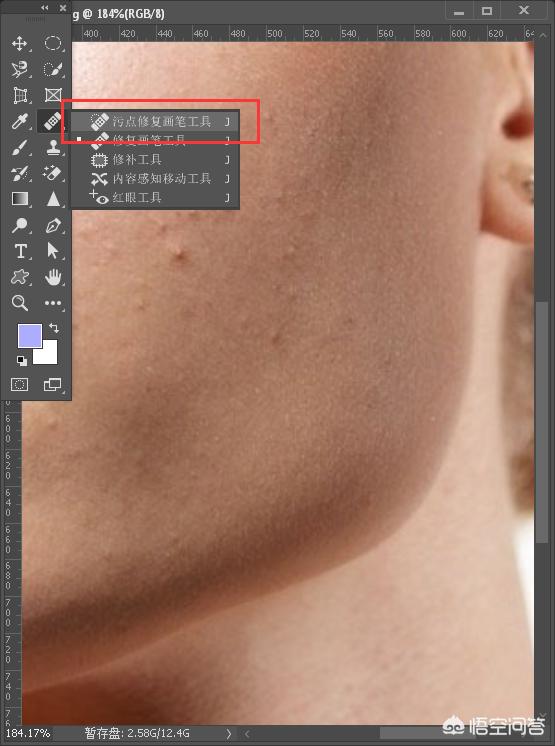
Task: Expand status bar info arrow
Action: coord(229,734)
